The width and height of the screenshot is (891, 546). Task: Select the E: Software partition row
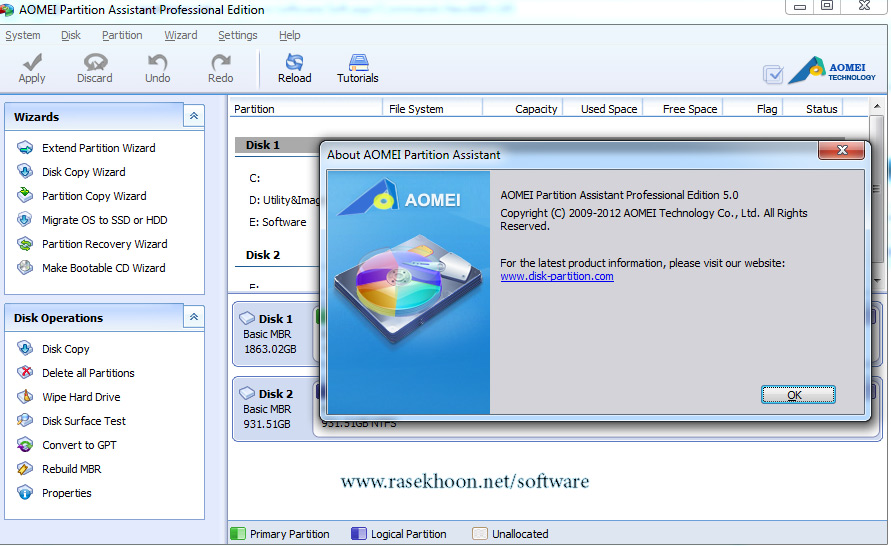(279, 222)
